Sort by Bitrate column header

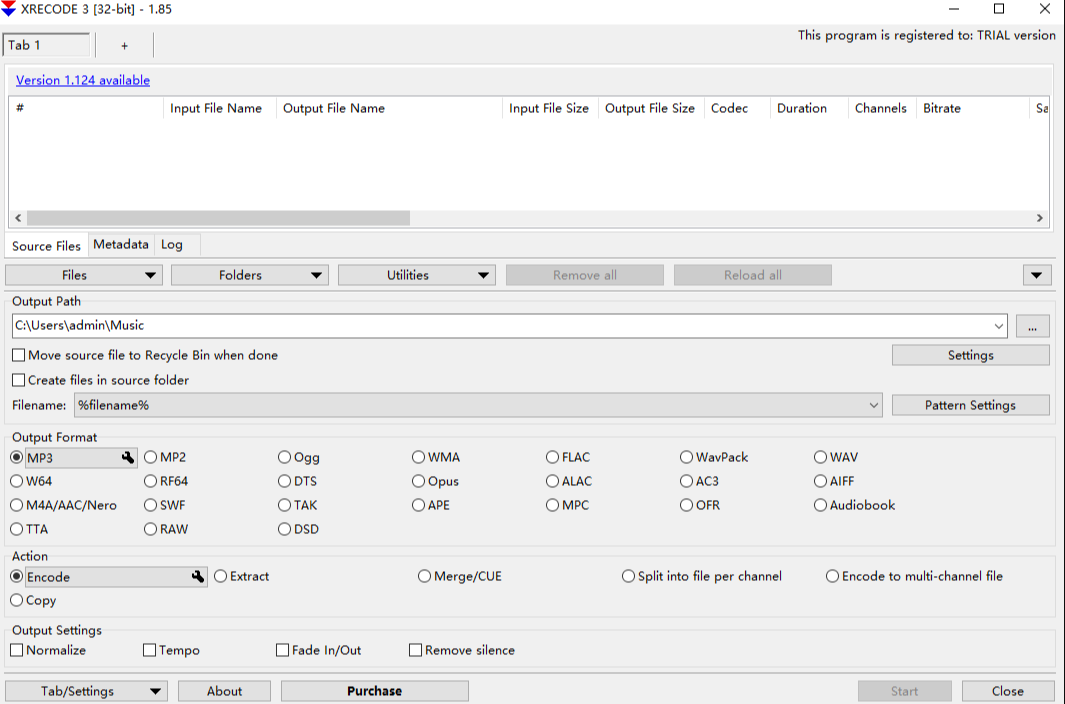tap(973, 108)
